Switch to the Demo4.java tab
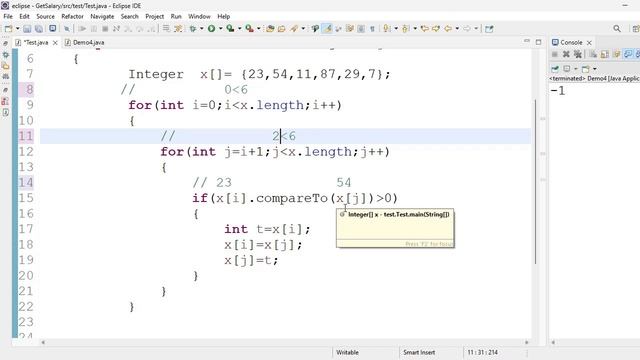 click(x=84, y=42)
